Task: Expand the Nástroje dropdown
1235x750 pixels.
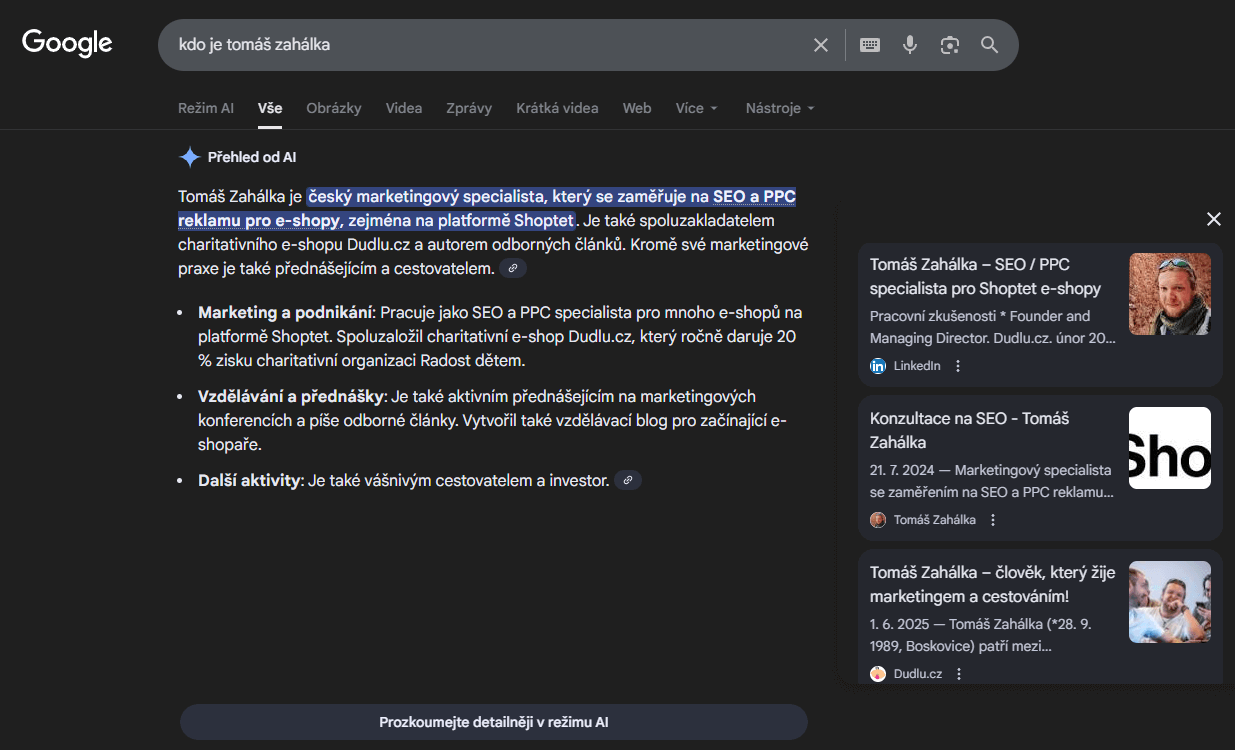Action: coord(780,108)
